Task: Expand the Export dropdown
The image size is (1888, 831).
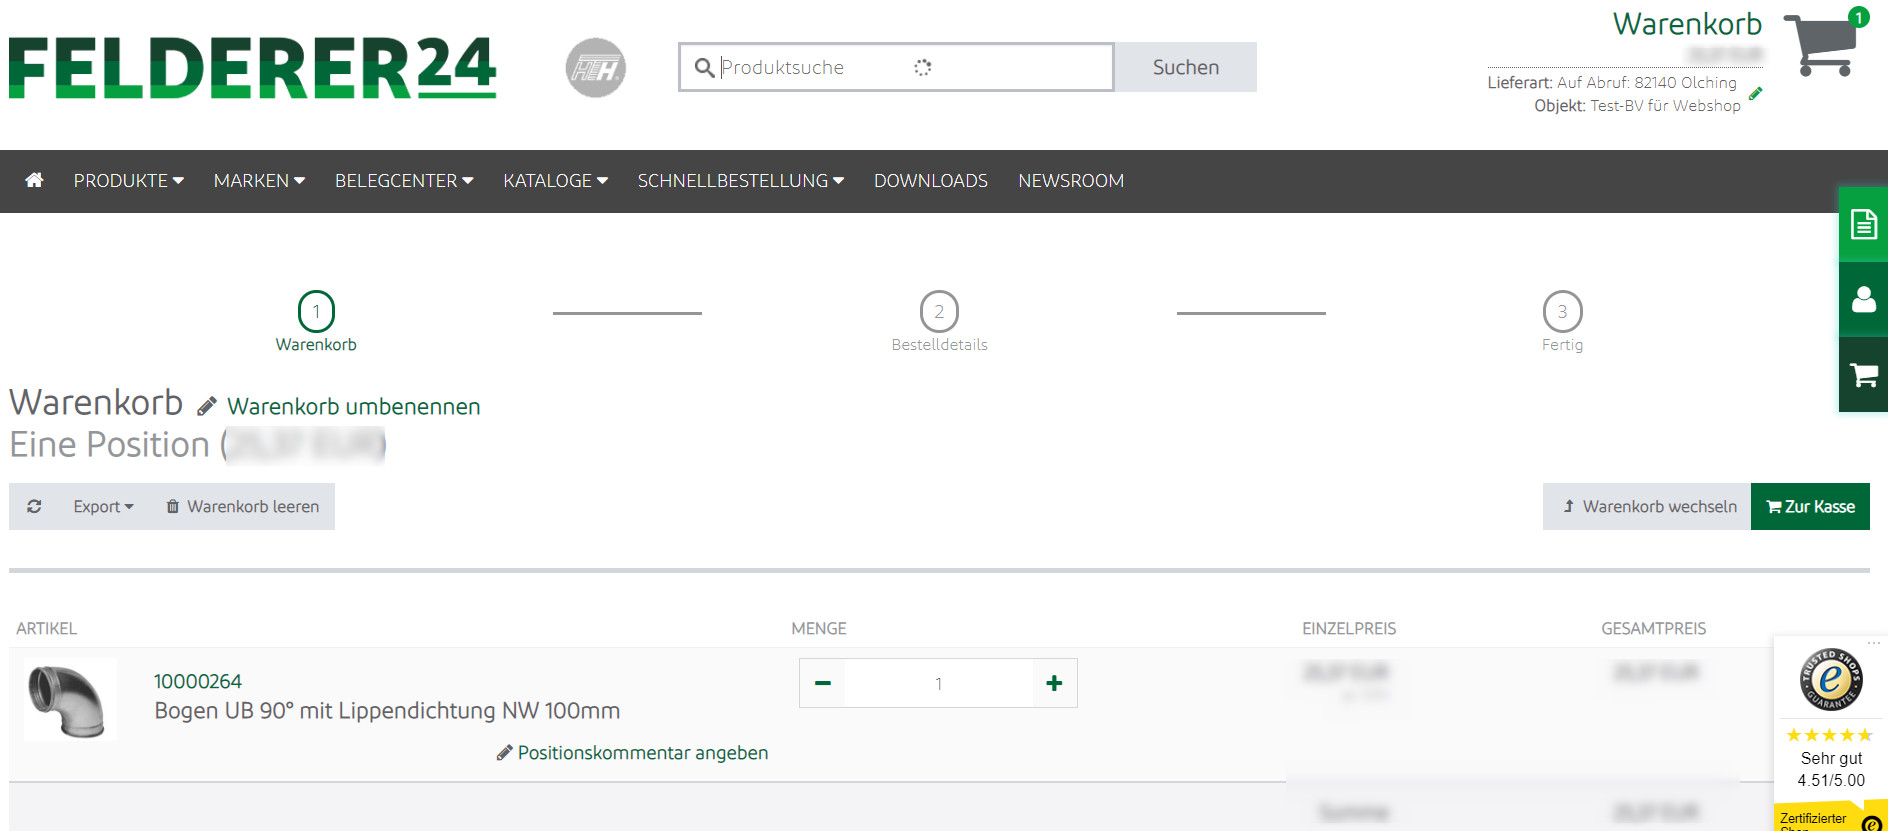Action: [103, 507]
